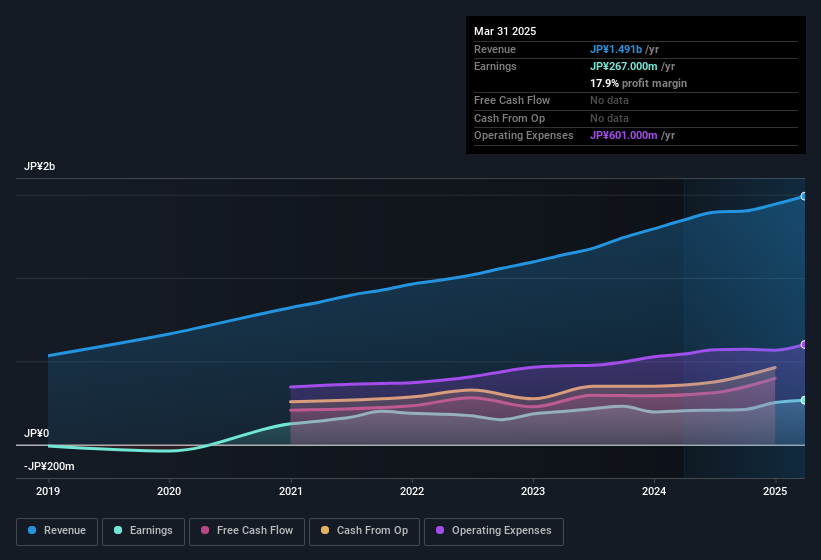Viewport: 821px width, 560px height.
Task: Click the 2019 x-axis tick label
Action: (48, 491)
